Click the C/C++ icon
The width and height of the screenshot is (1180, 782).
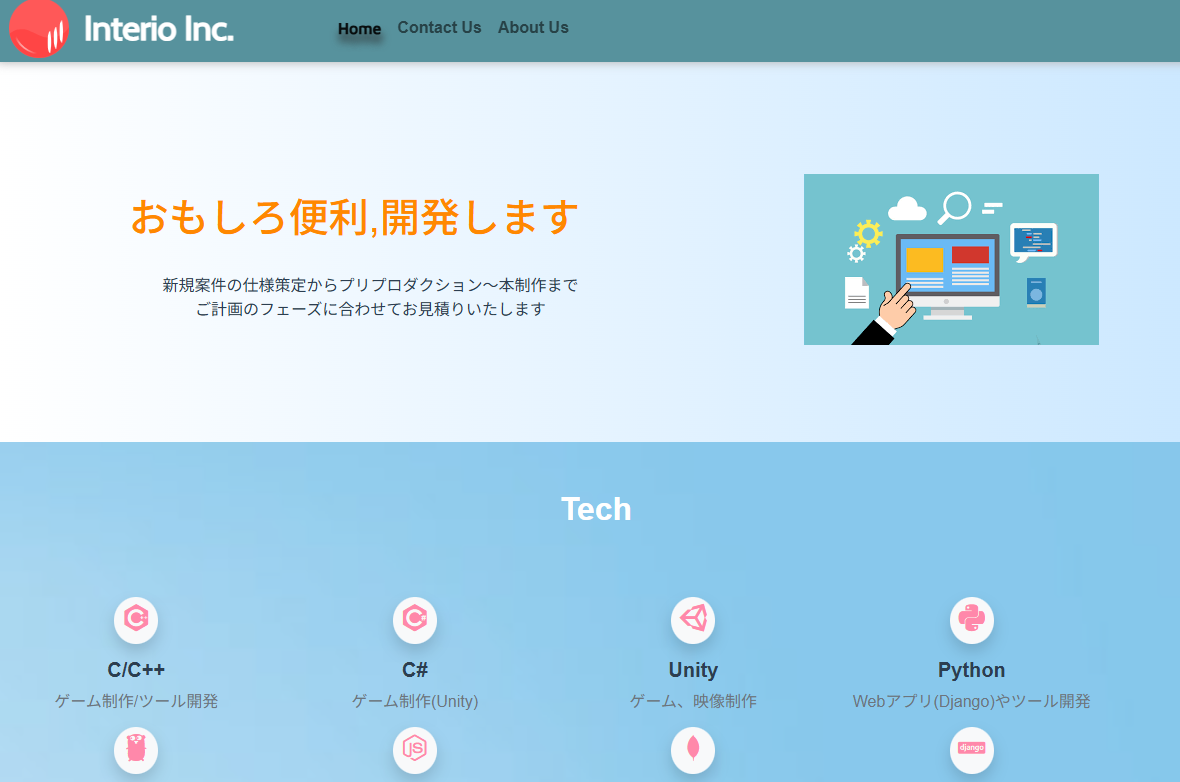pos(136,619)
